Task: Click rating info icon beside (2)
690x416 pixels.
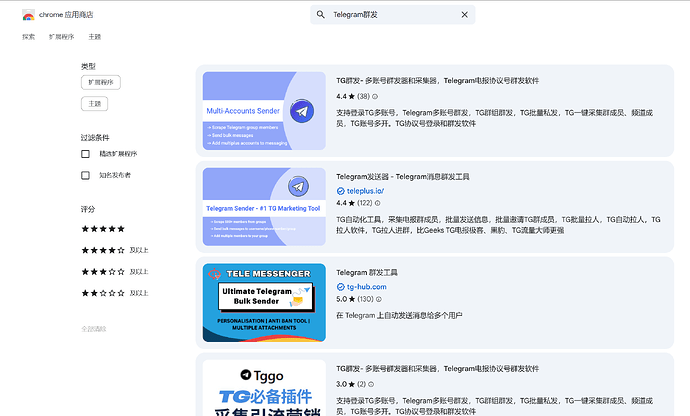Action: coord(371,384)
